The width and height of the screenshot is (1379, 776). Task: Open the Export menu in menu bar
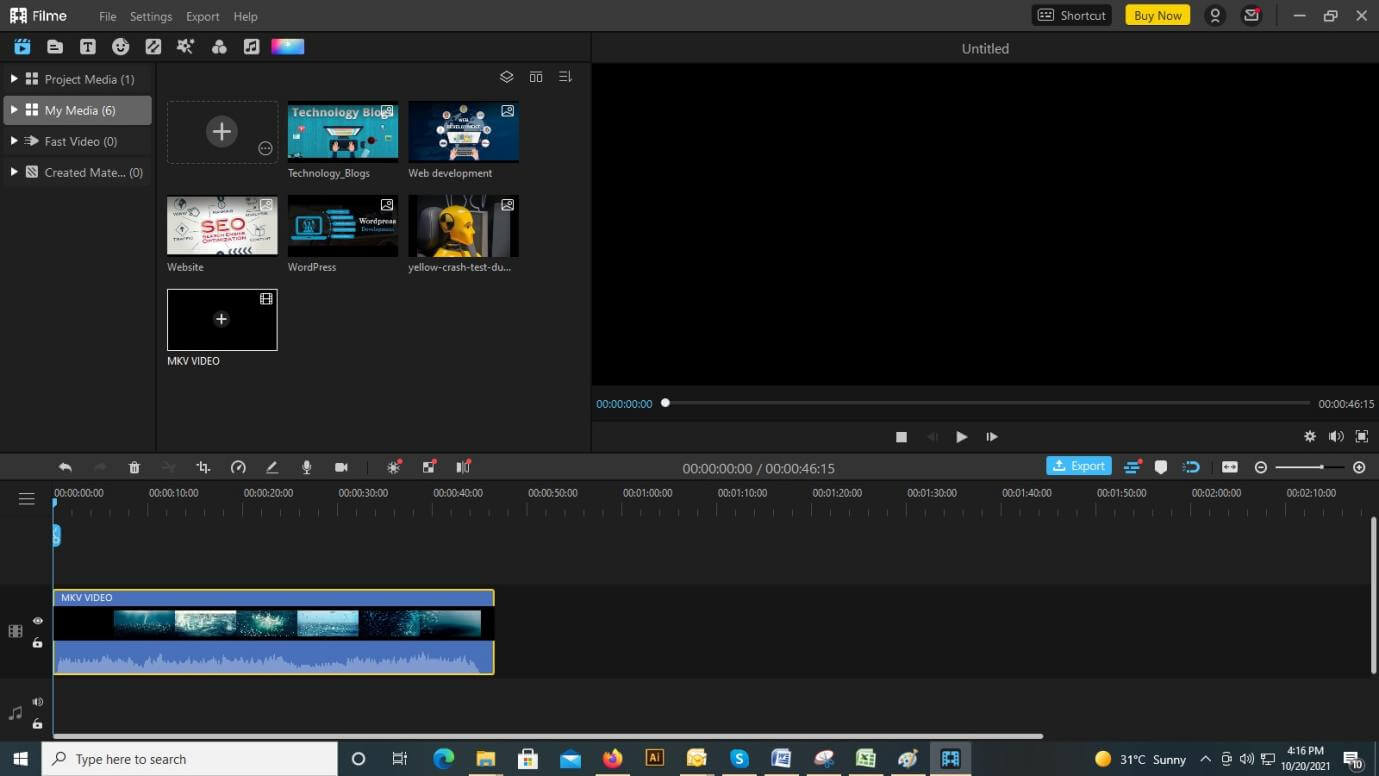tap(202, 16)
